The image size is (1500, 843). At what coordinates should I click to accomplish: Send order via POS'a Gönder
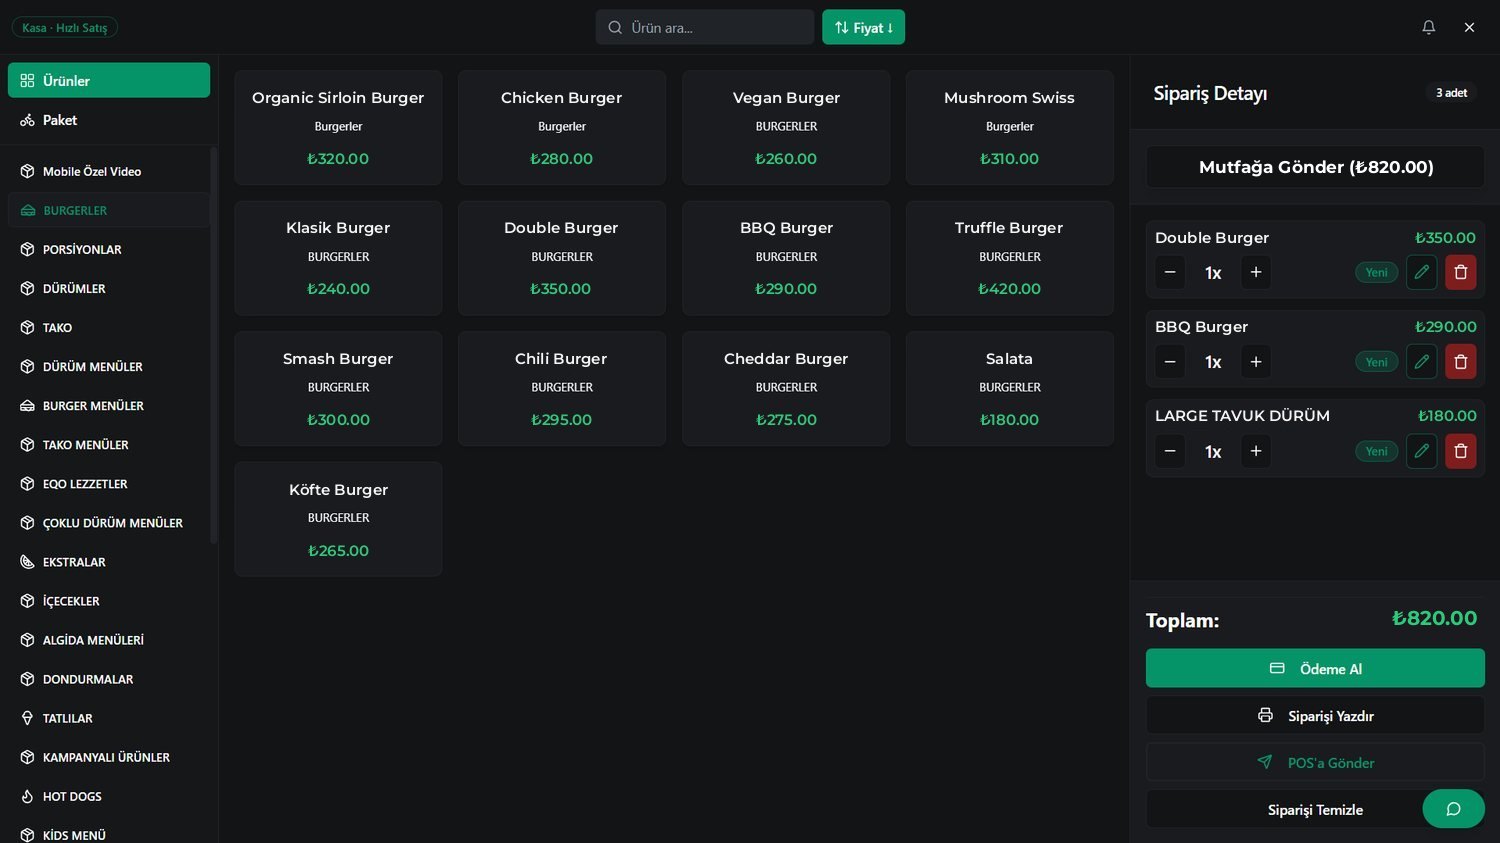pos(1315,762)
